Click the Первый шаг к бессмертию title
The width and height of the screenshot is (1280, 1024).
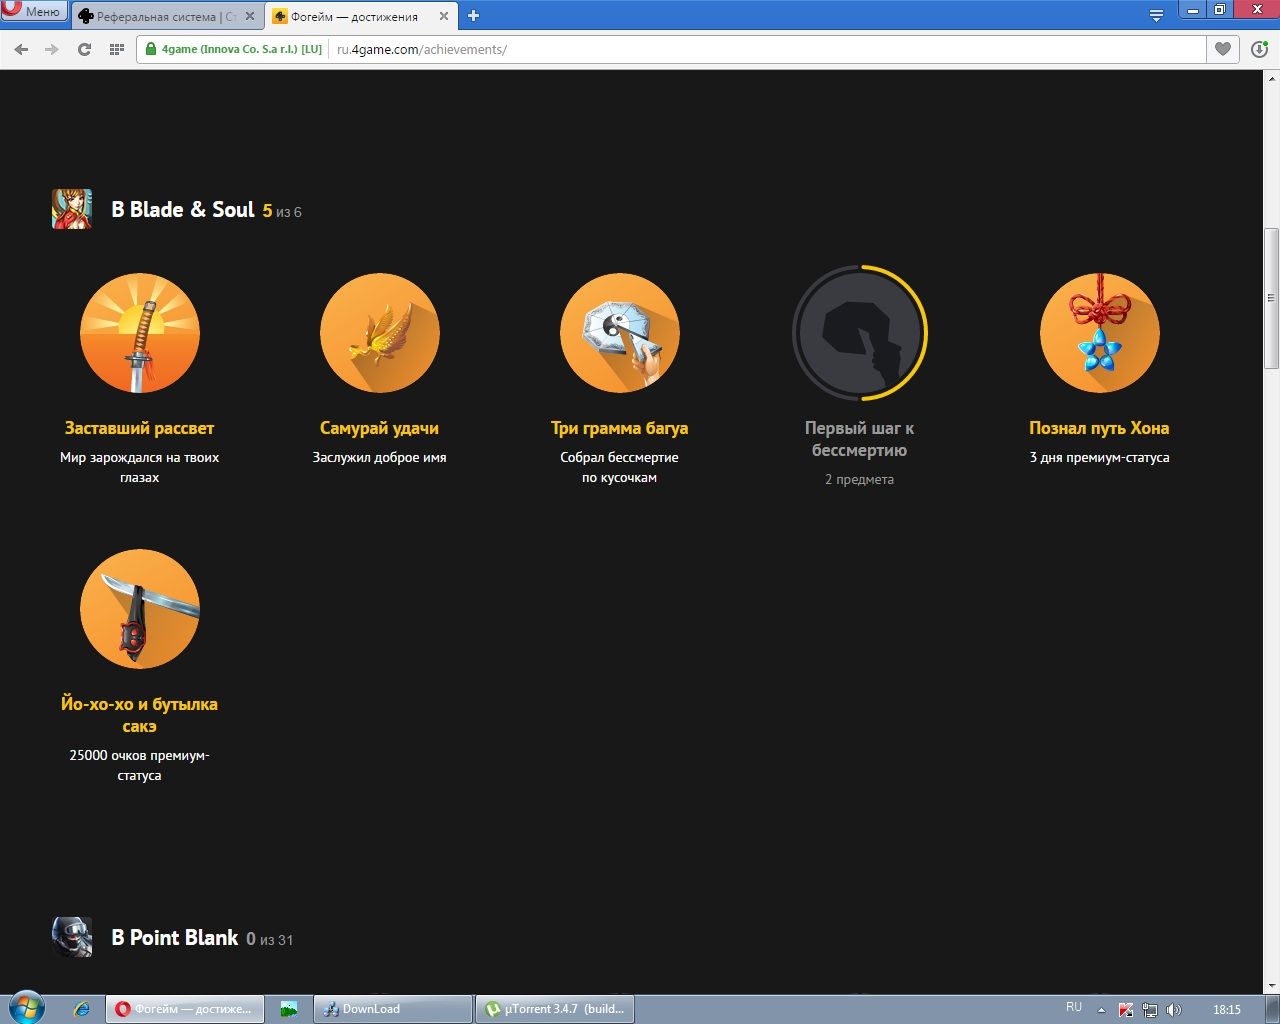click(860, 439)
